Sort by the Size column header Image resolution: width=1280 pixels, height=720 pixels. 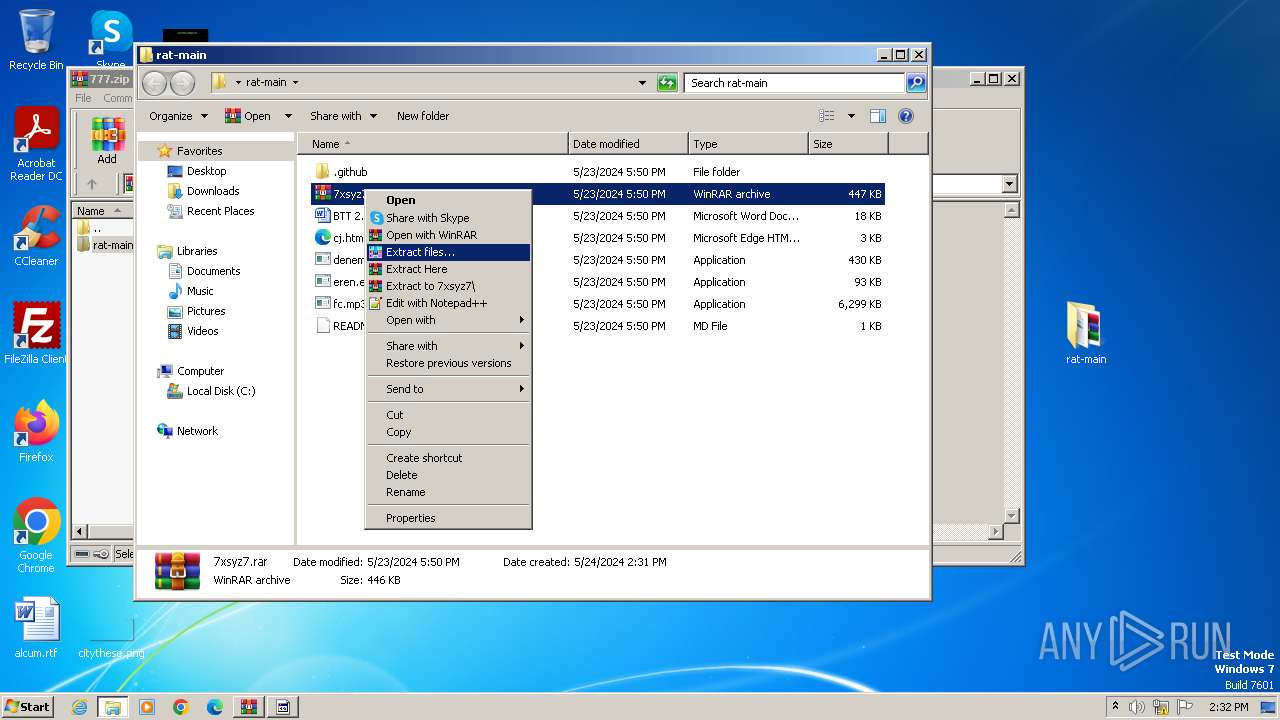[848, 144]
